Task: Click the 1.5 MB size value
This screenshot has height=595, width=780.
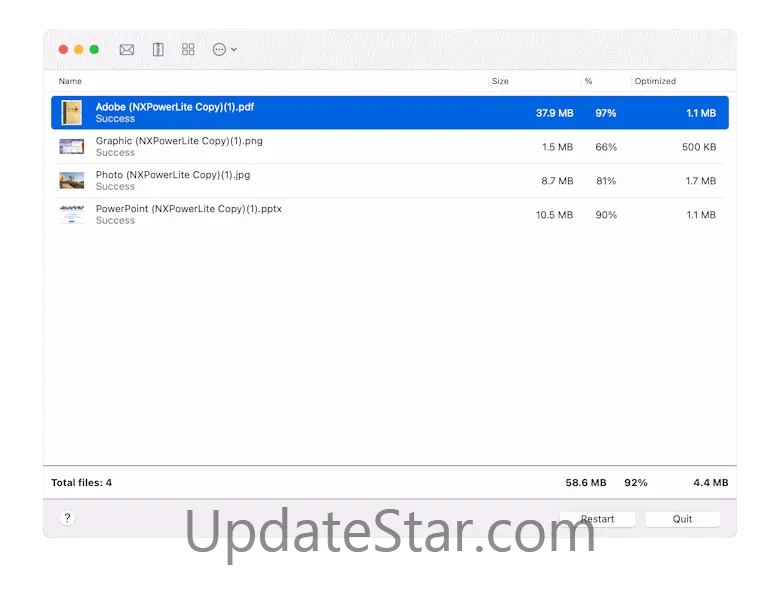Action: click(558, 147)
